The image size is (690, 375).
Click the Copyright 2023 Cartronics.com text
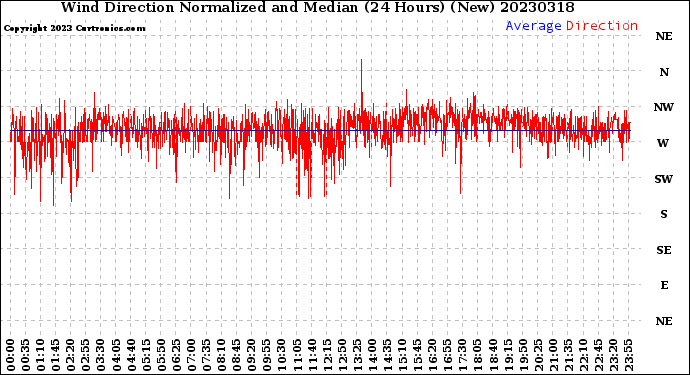tap(74, 29)
